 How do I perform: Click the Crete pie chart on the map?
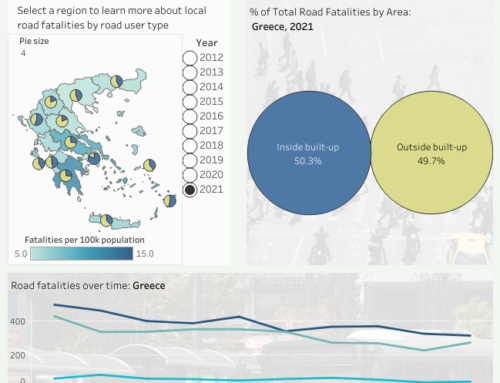(x=106, y=220)
